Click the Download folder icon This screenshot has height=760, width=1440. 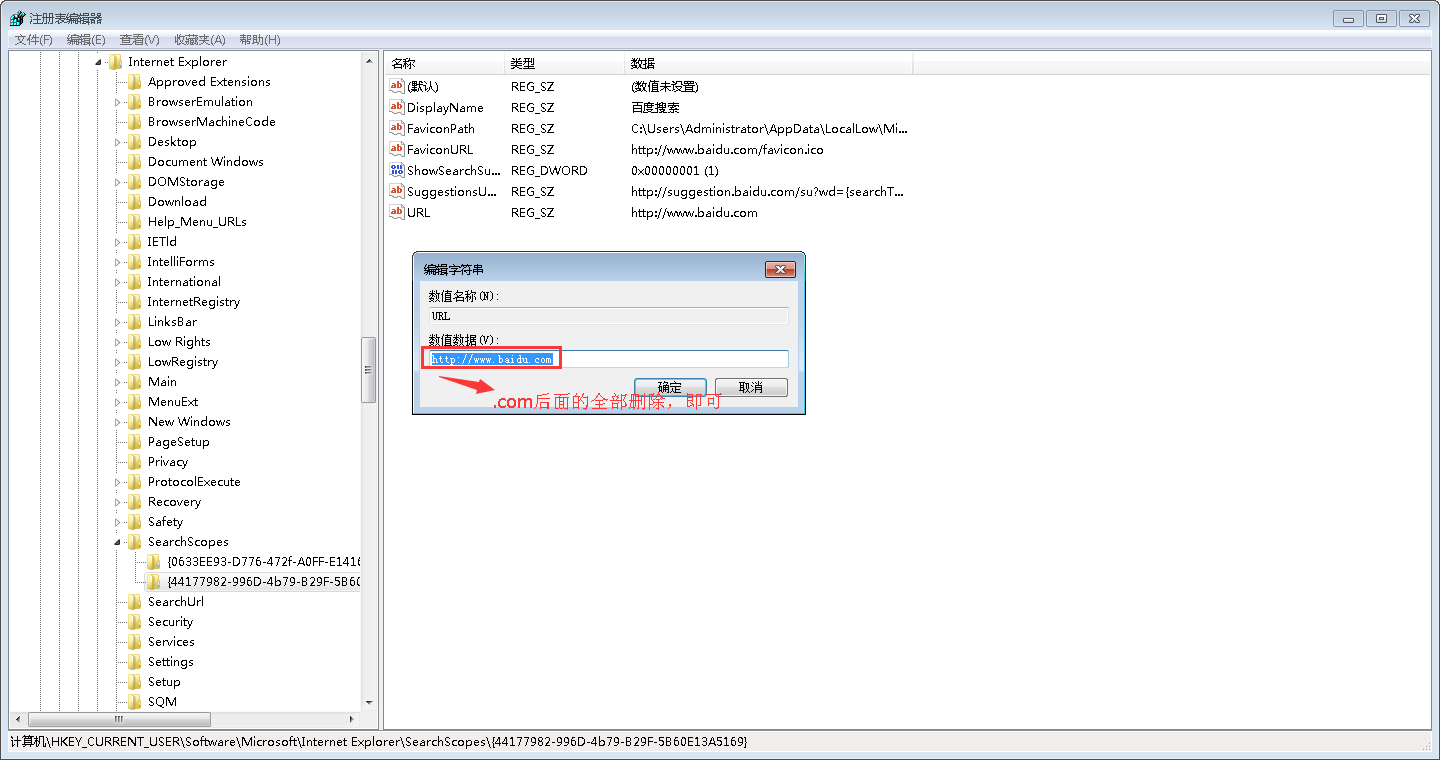(x=135, y=202)
